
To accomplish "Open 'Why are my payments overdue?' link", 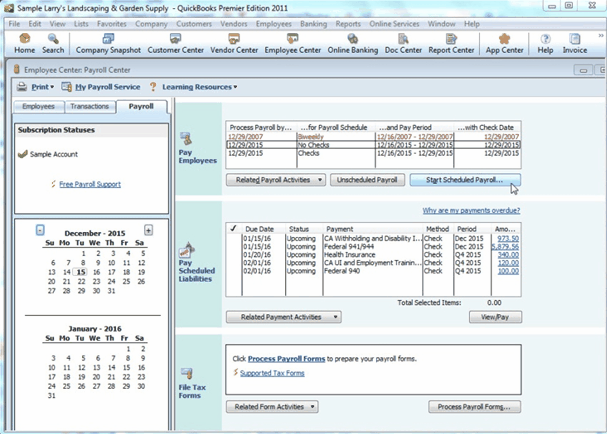I will 471,211.
